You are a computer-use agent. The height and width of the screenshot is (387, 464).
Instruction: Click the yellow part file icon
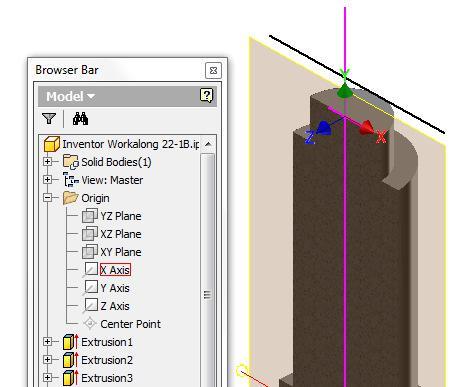(x=52, y=144)
